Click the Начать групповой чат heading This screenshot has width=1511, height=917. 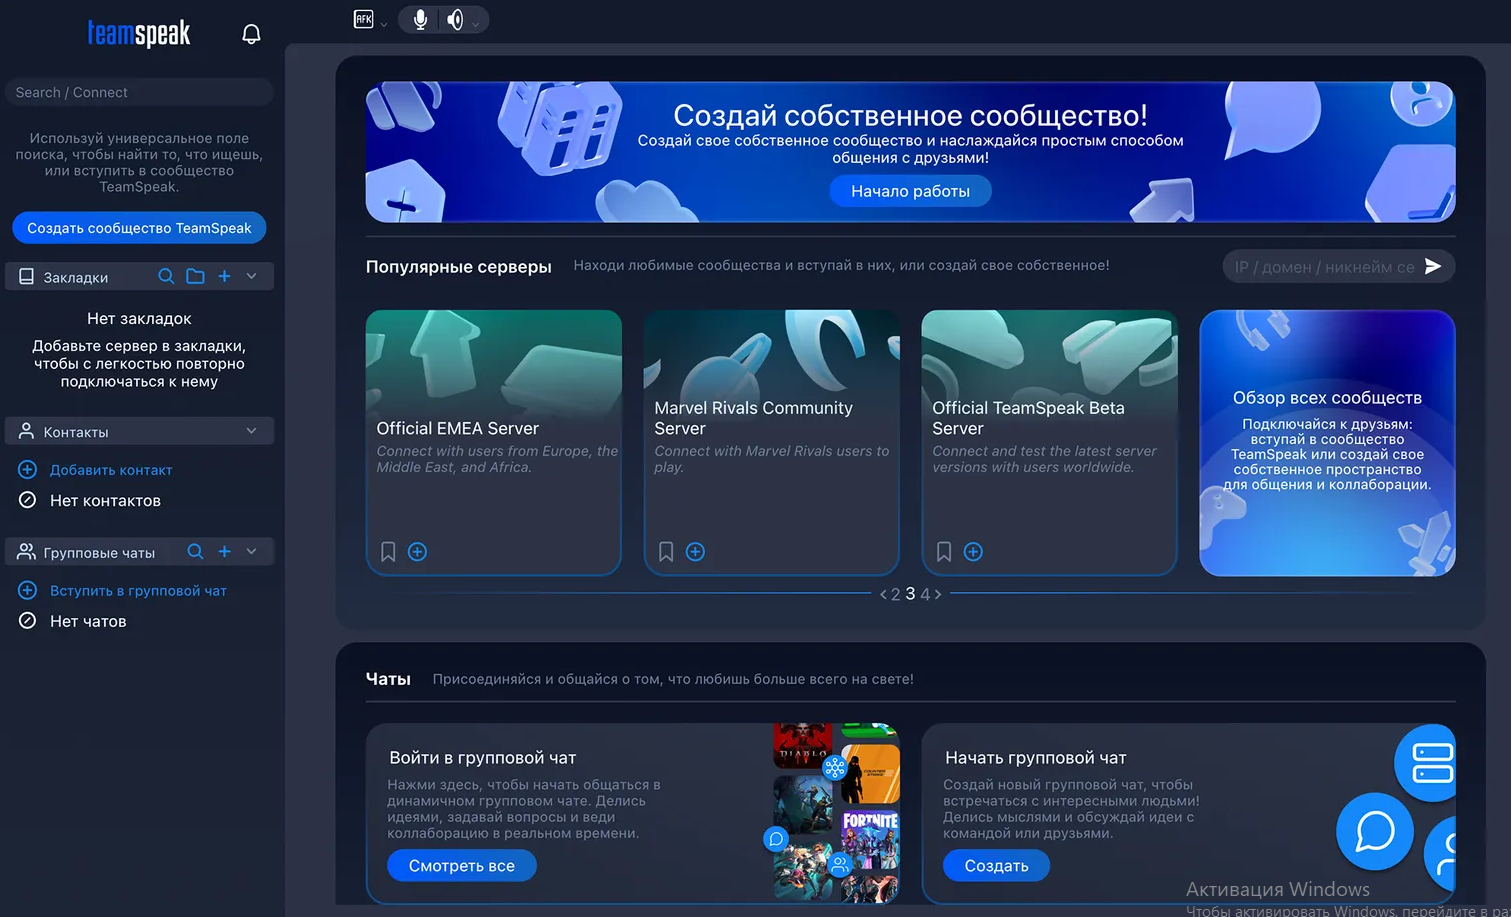point(1035,758)
